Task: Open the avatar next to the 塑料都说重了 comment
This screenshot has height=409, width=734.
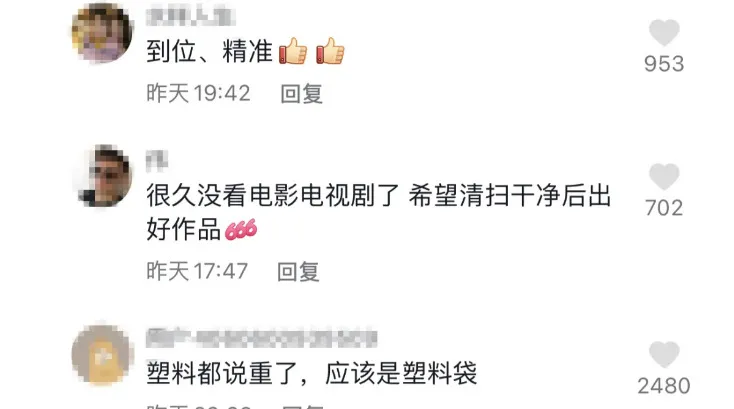Action: pyautogui.click(x=103, y=355)
